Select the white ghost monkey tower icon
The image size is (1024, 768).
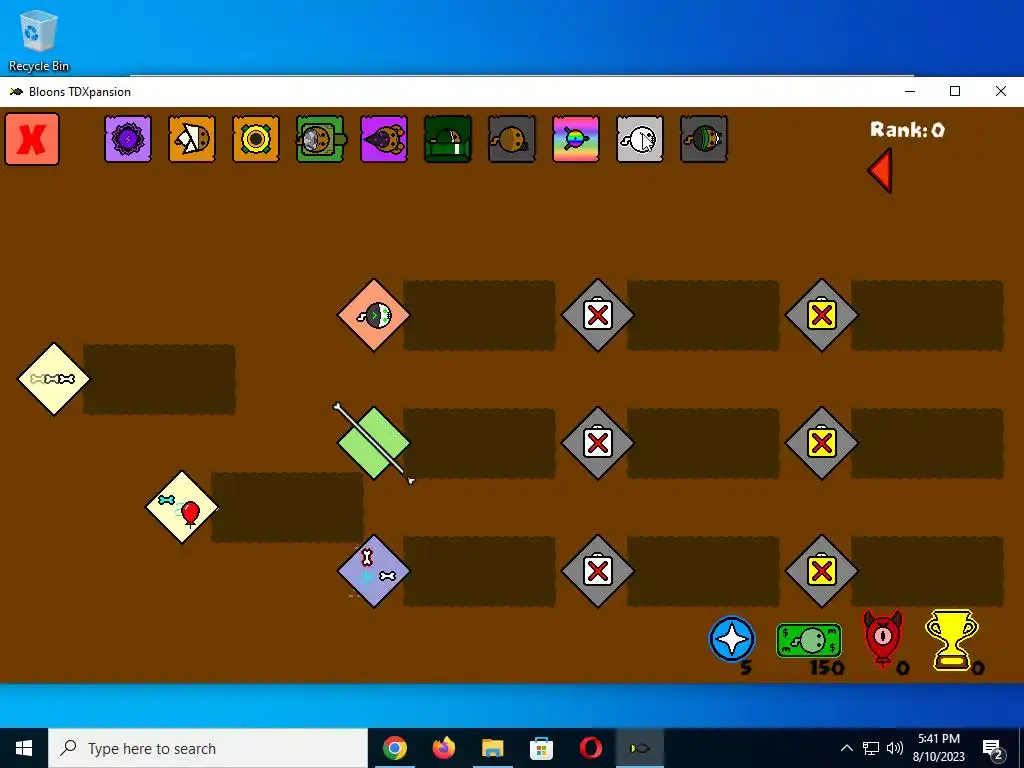click(640, 139)
